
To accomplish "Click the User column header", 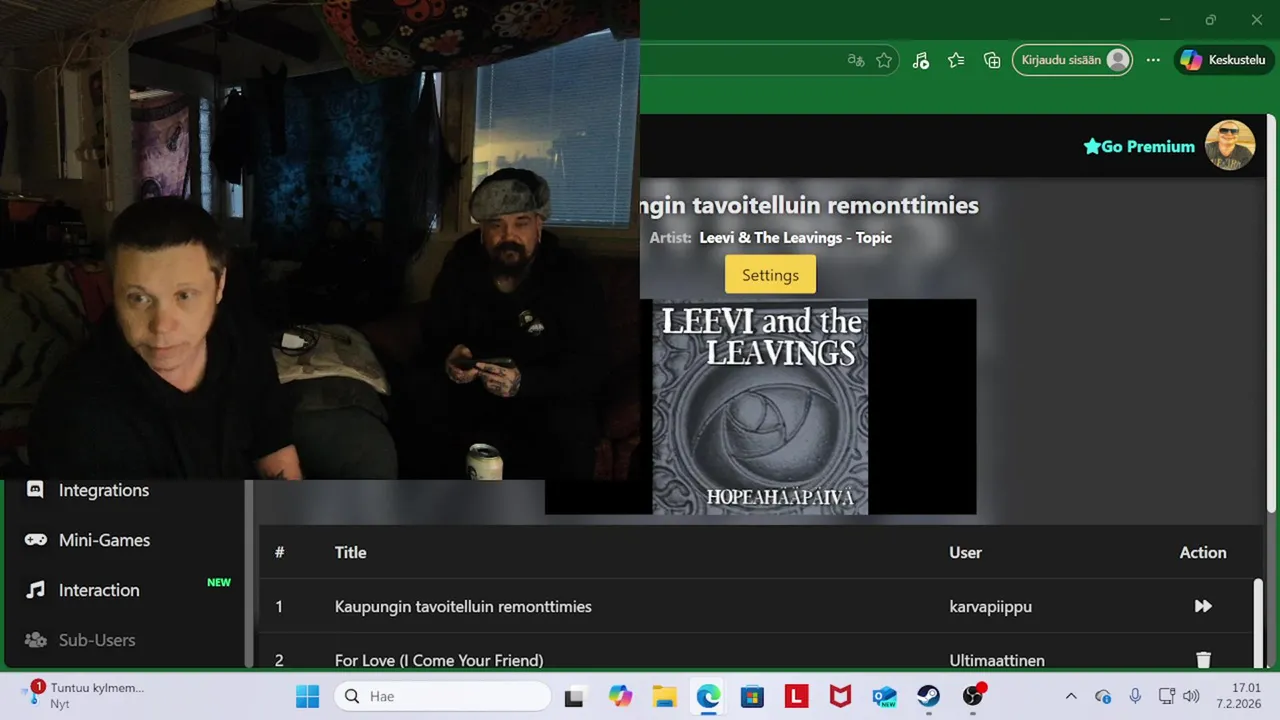I will 965,552.
